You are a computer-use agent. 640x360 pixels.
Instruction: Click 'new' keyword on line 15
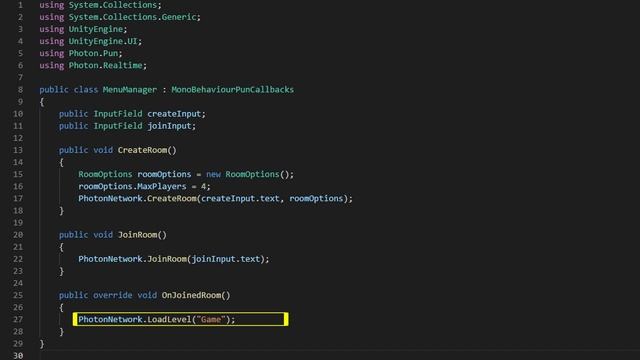click(x=213, y=174)
